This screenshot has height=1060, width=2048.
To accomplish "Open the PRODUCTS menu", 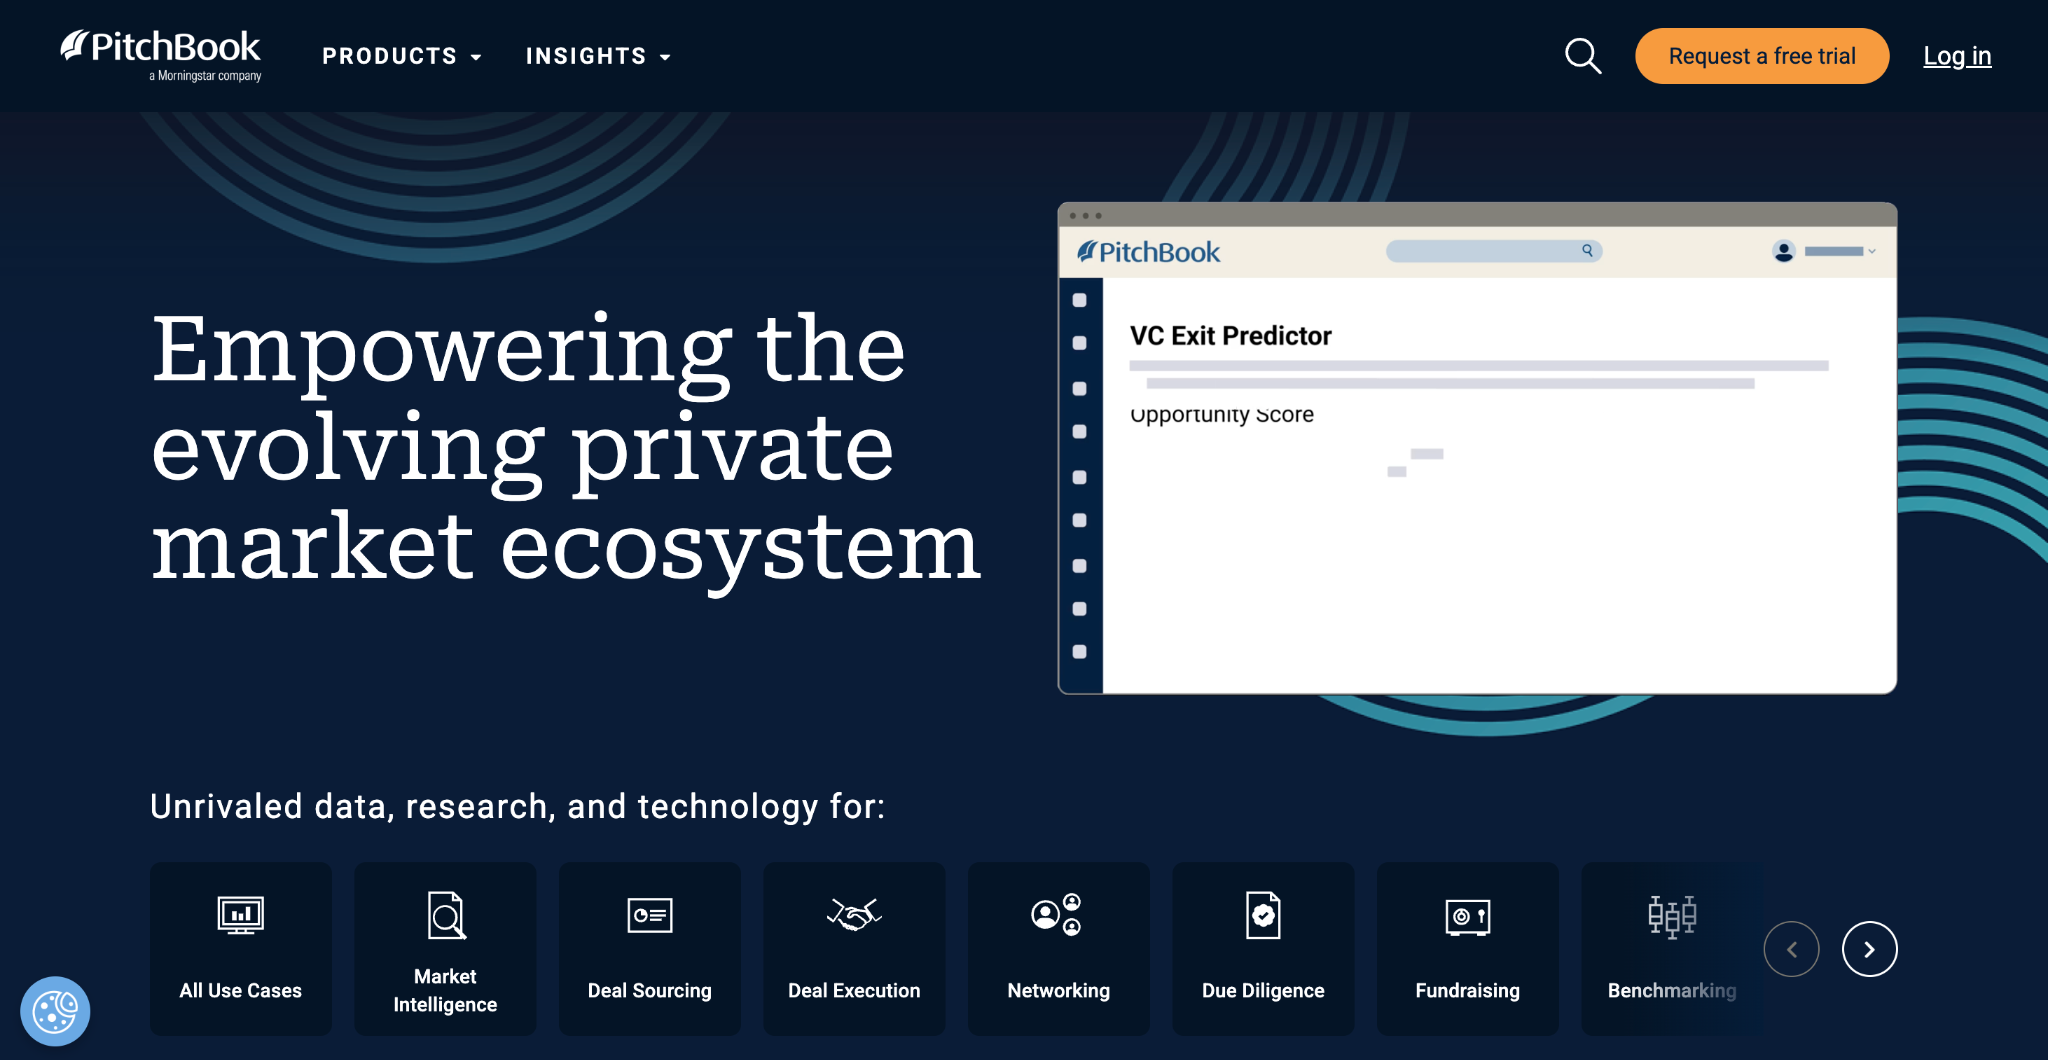I will 402,56.
